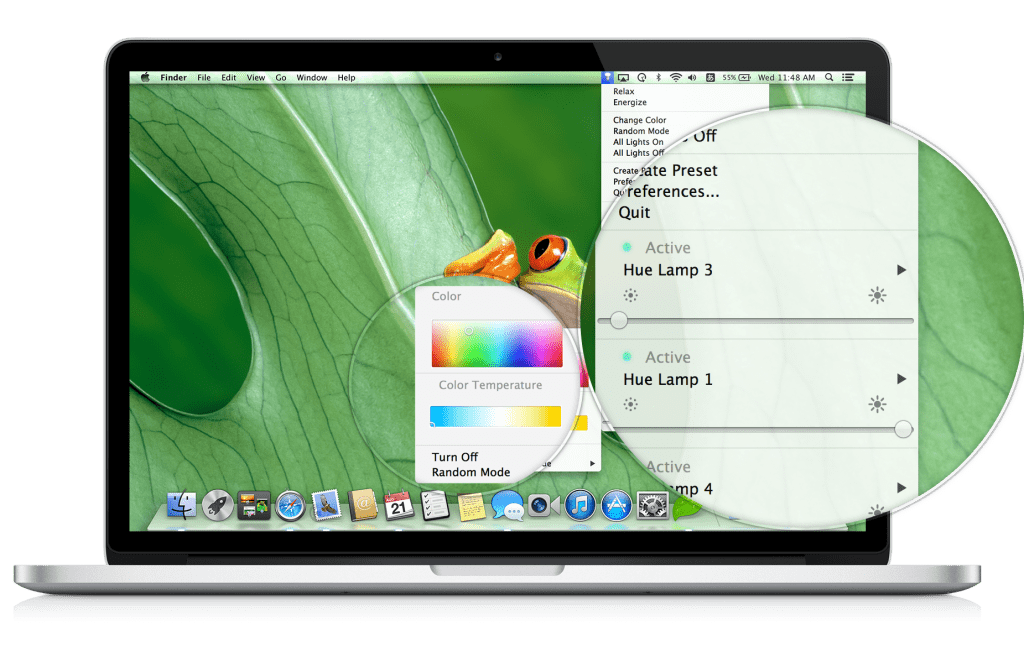Click the magnified Create Preset entry
The width and height of the screenshot is (1024, 662).
pos(679,170)
